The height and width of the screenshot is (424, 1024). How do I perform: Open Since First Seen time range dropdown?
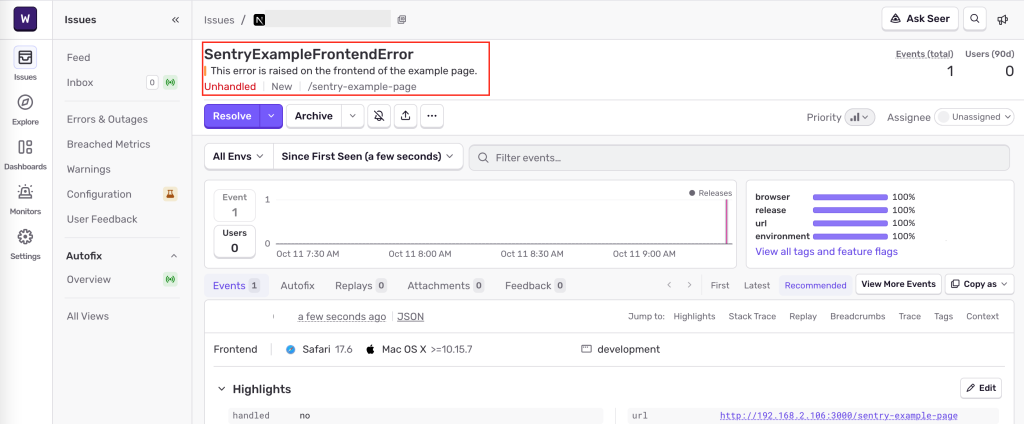tap(368, 157)
